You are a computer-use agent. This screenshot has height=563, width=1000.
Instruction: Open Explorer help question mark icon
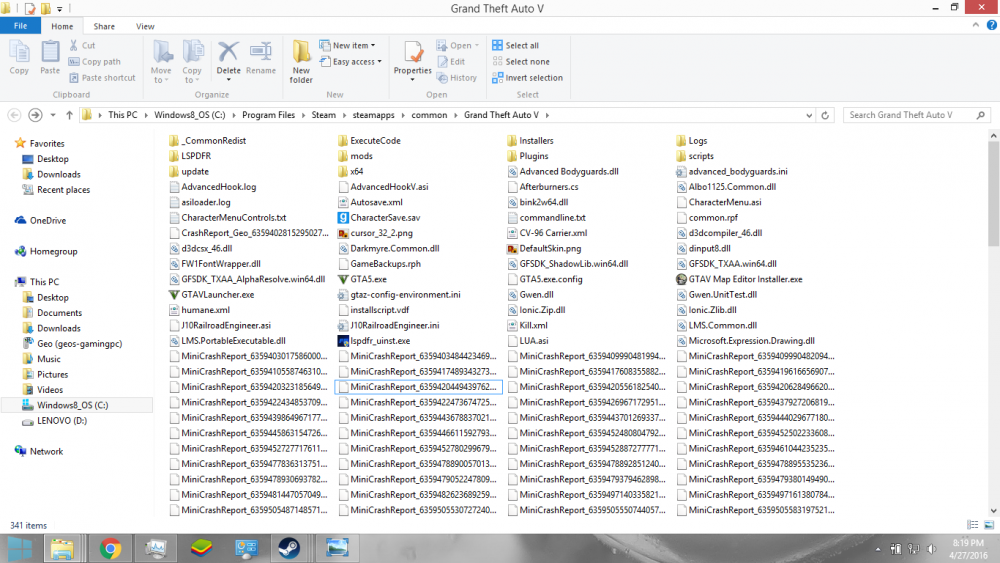pyautogui.click(x=992, y=25)
